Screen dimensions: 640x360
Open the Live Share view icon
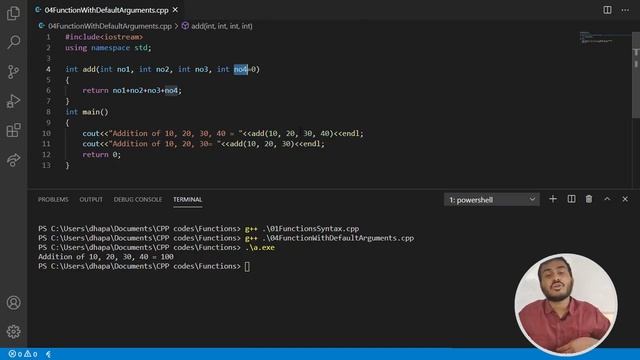pos(13,160)
